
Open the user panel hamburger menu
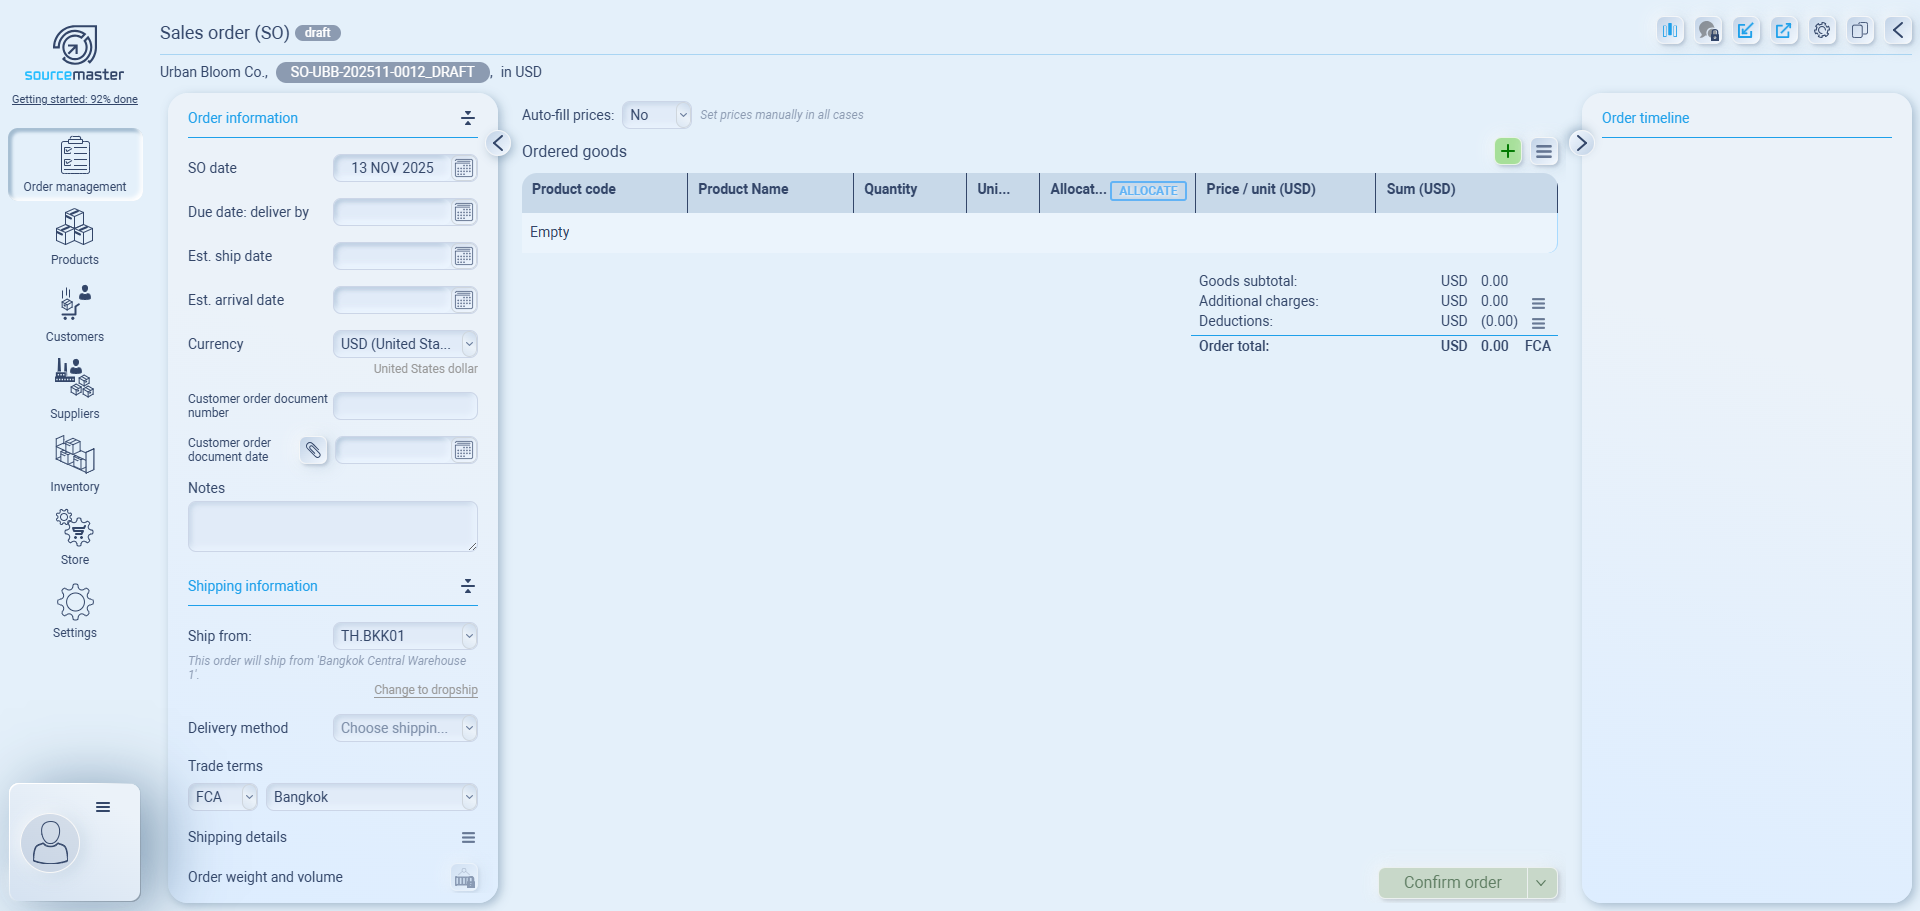103,807
